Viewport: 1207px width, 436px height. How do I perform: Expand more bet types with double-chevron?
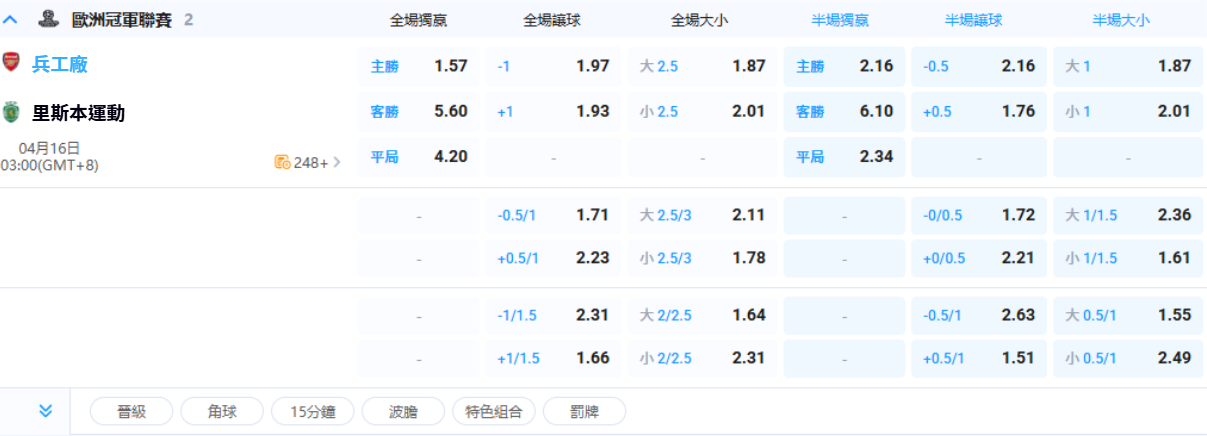coord(45,411)
